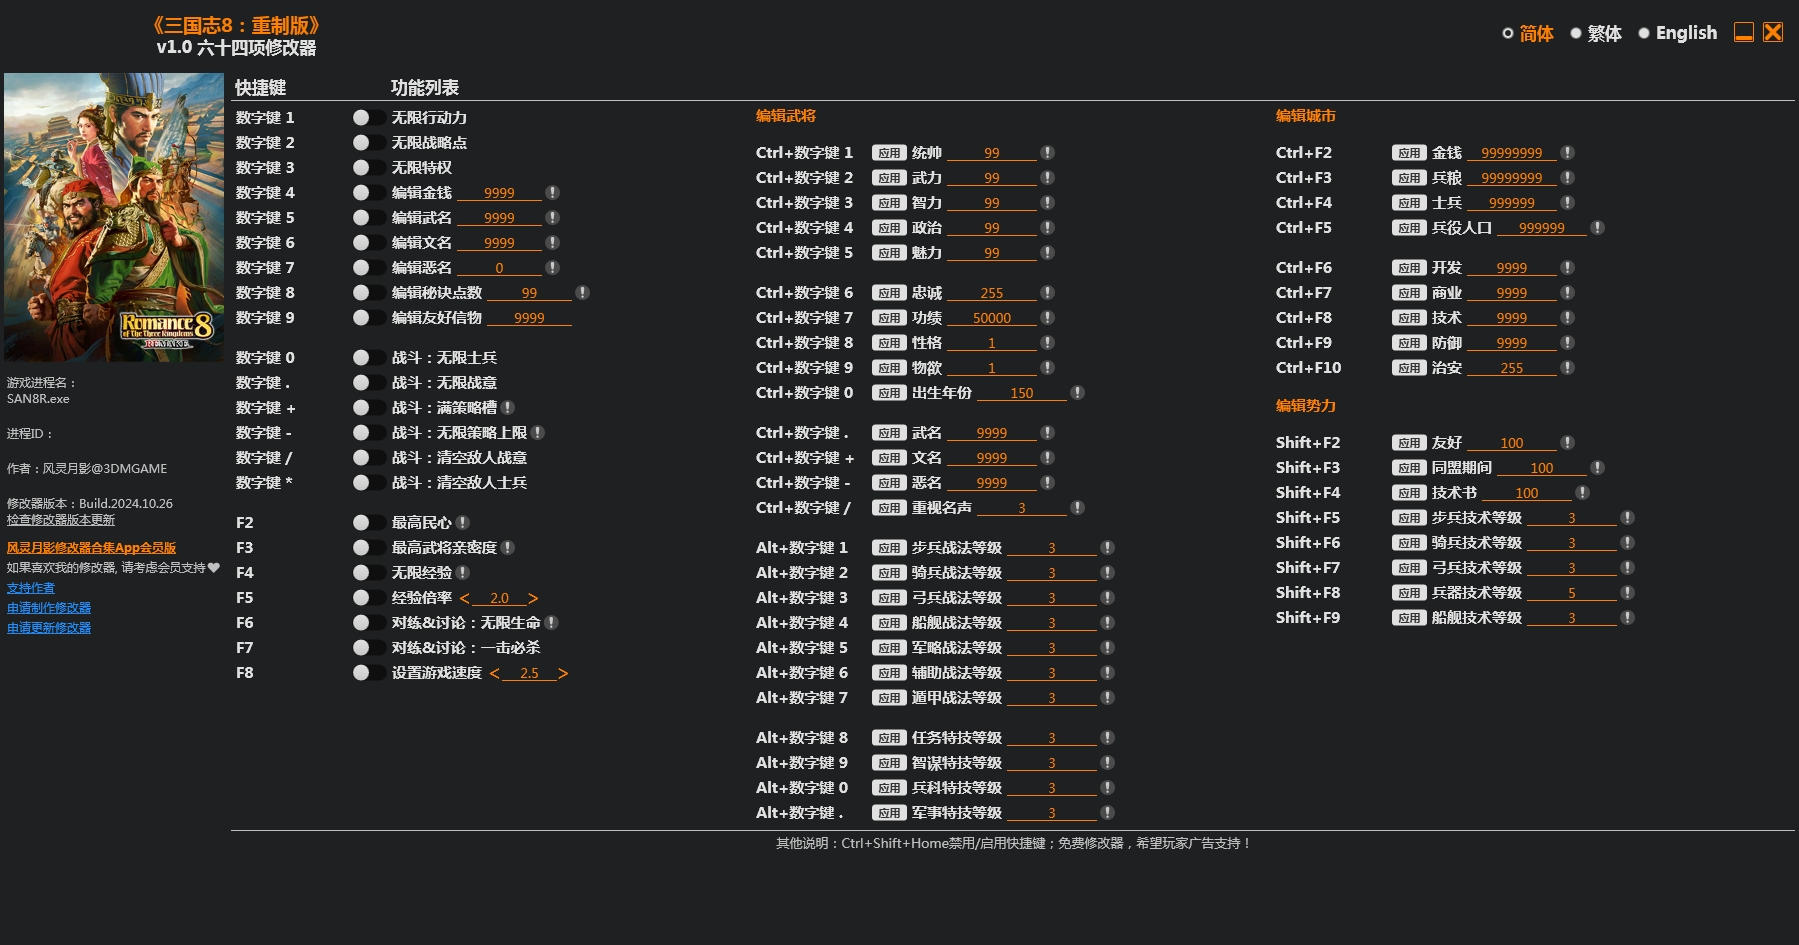The height and width of the screenshot is (945, 1799).
Task: Click info icon for 忠诚 value
Action: pyautogui.click(x=1047, y=292)
